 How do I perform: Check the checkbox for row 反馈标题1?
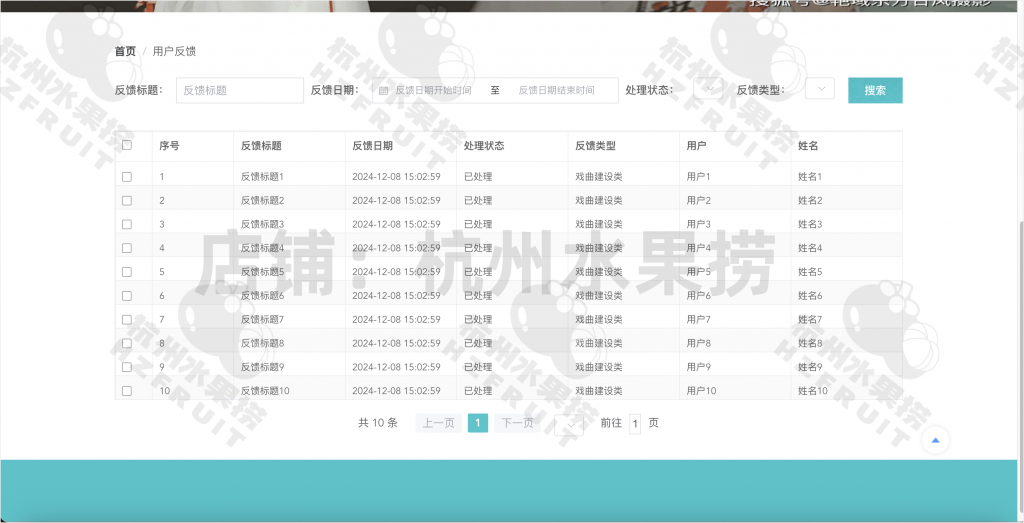[x=127, y=176]
